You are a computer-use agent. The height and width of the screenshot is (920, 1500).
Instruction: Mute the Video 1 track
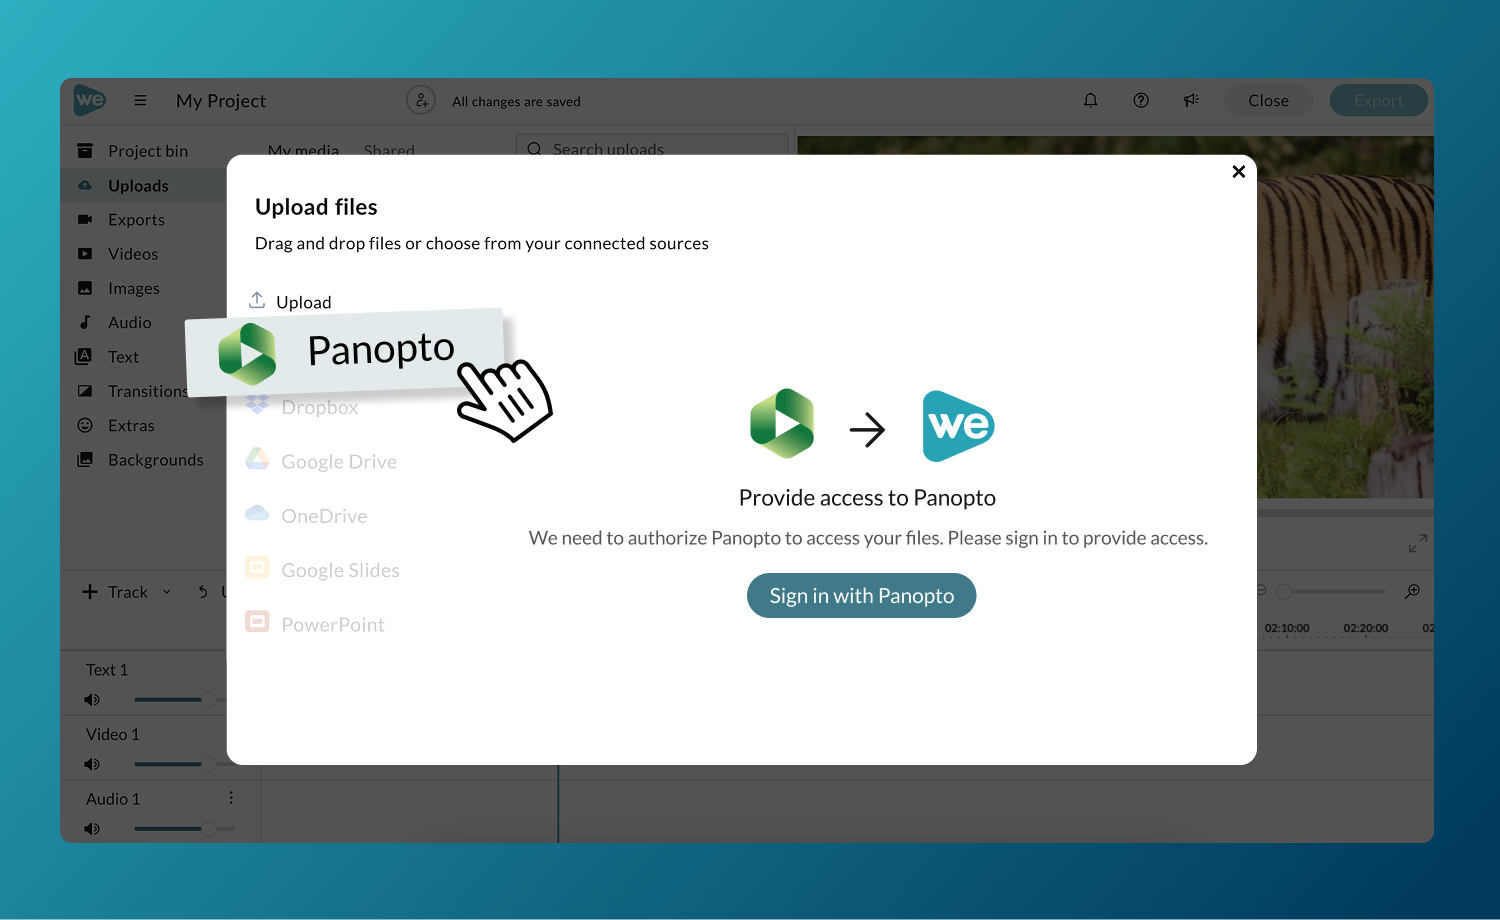[92, 764]
